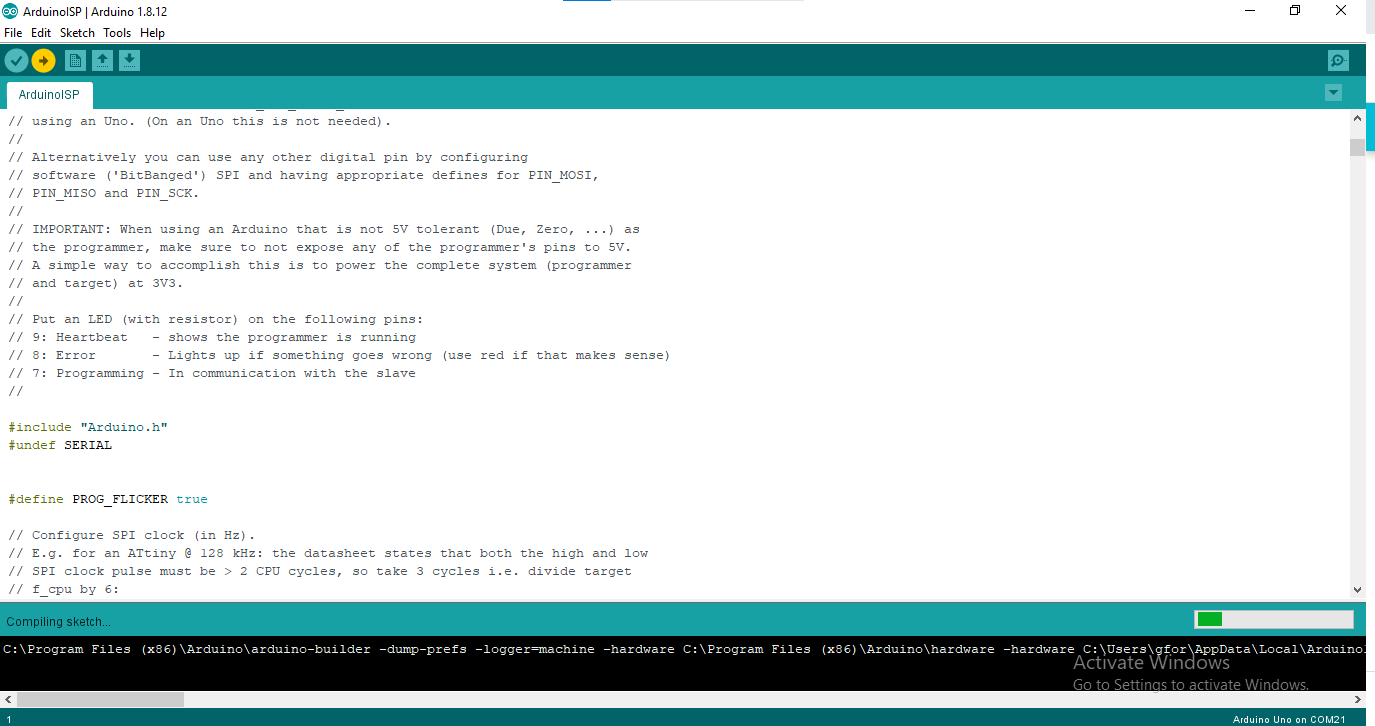Open the Sketch menu
Image resolution: width=1375 pixels, height=726 pixels.
point(77,33)
